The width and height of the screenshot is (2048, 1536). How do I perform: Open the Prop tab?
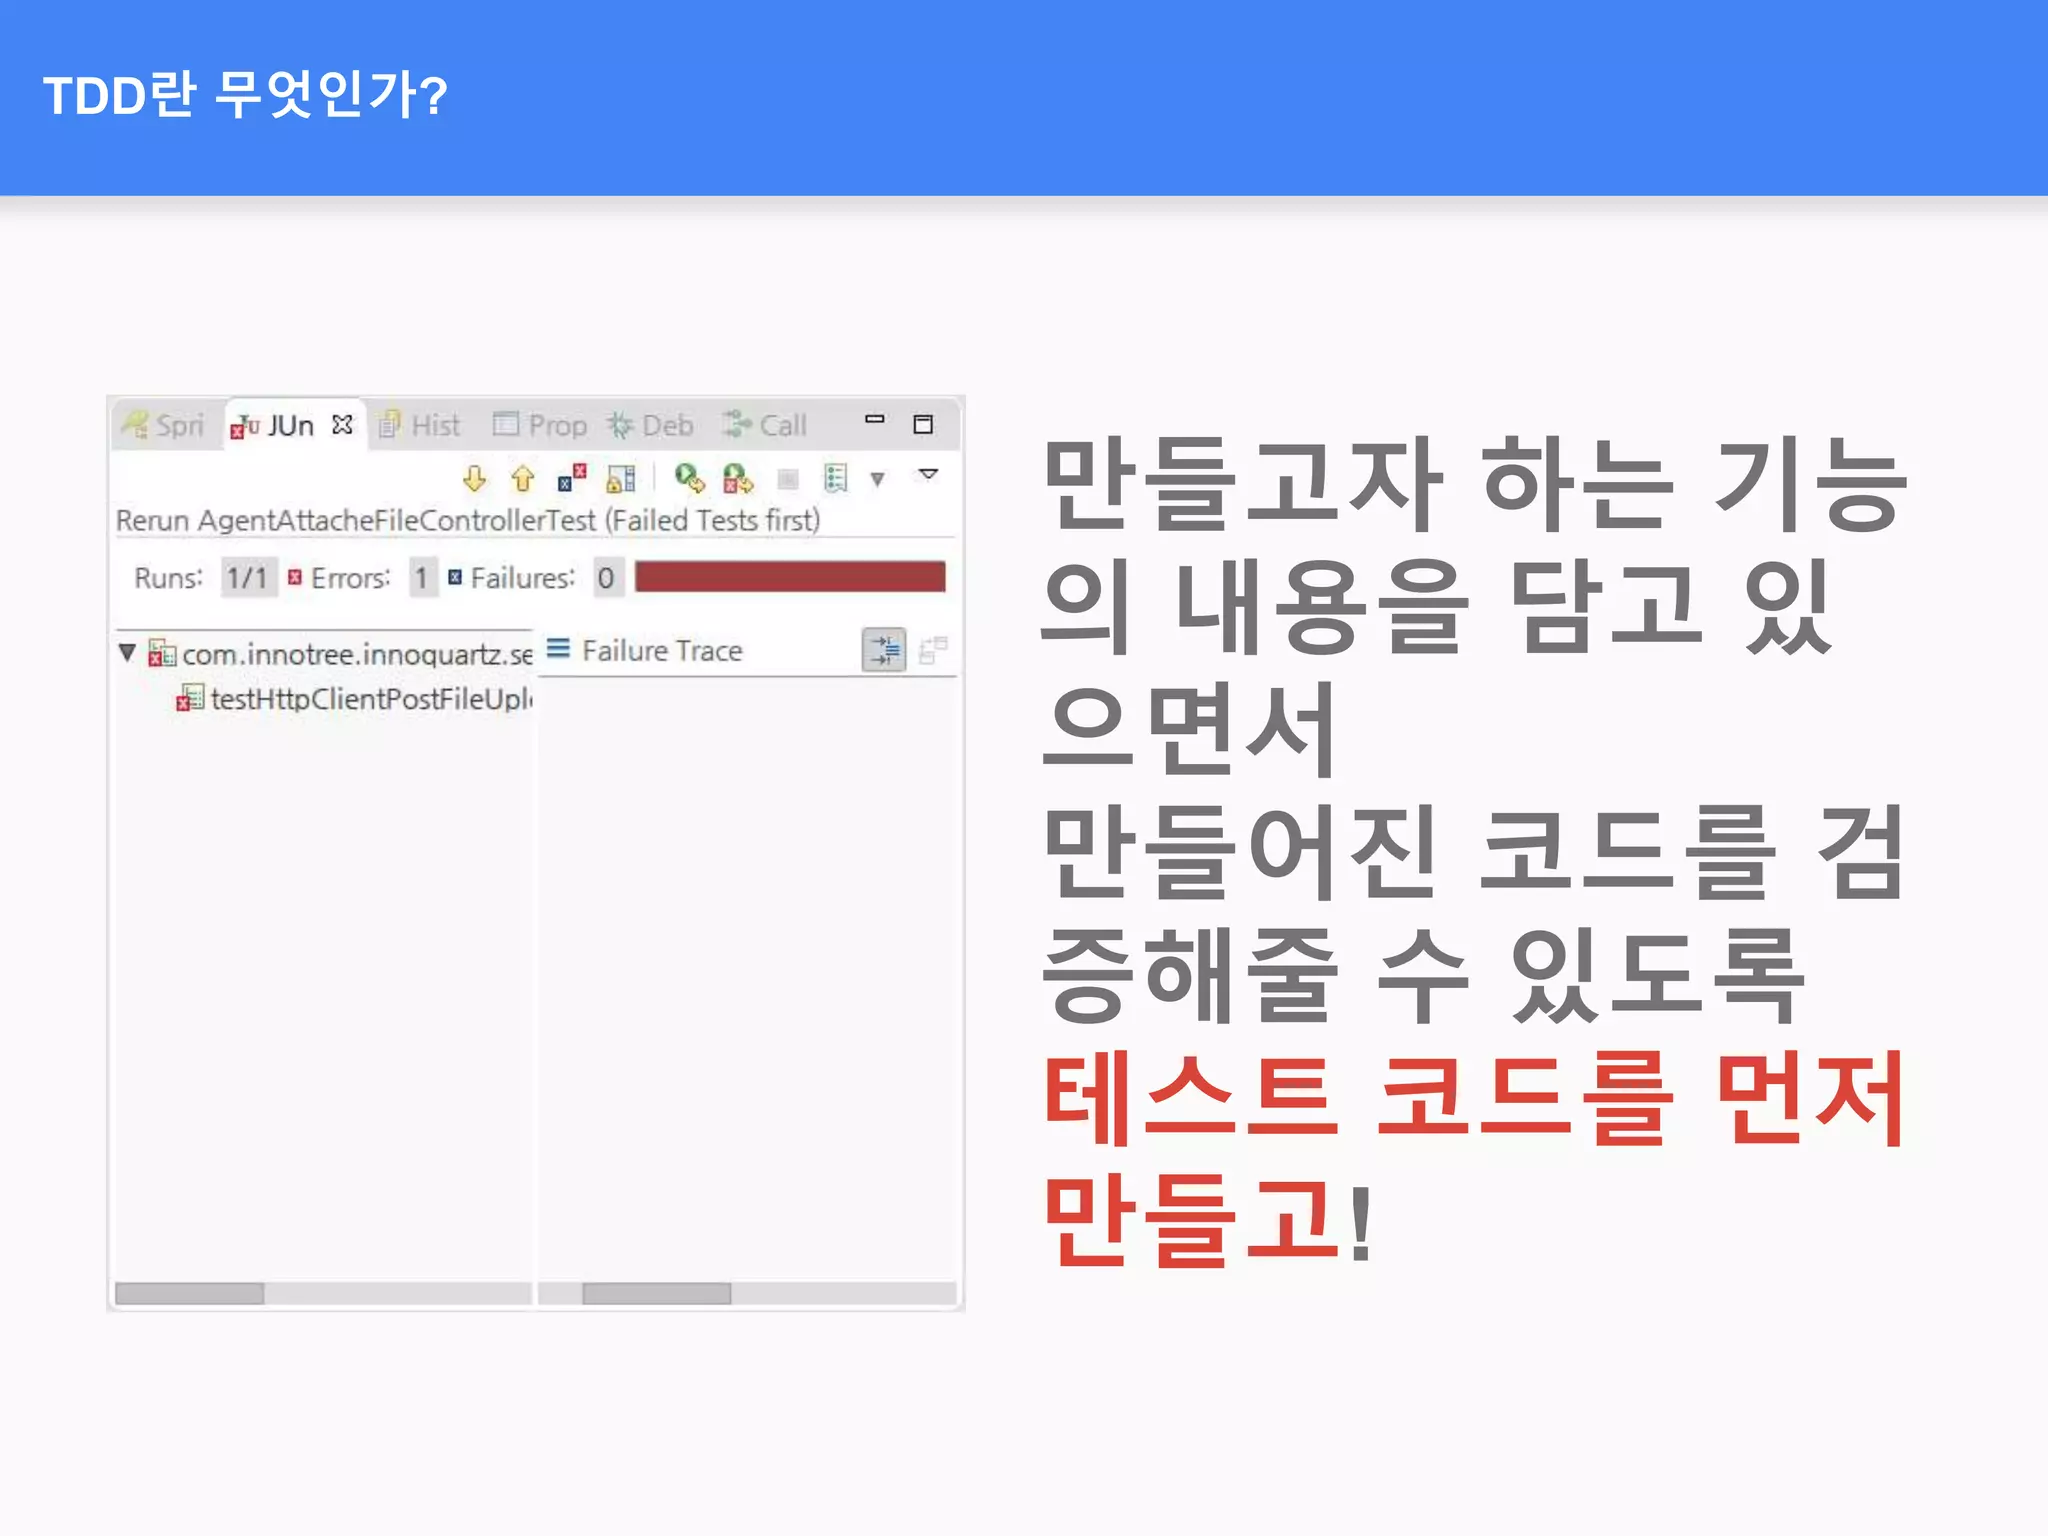click(x=540, y=425)
